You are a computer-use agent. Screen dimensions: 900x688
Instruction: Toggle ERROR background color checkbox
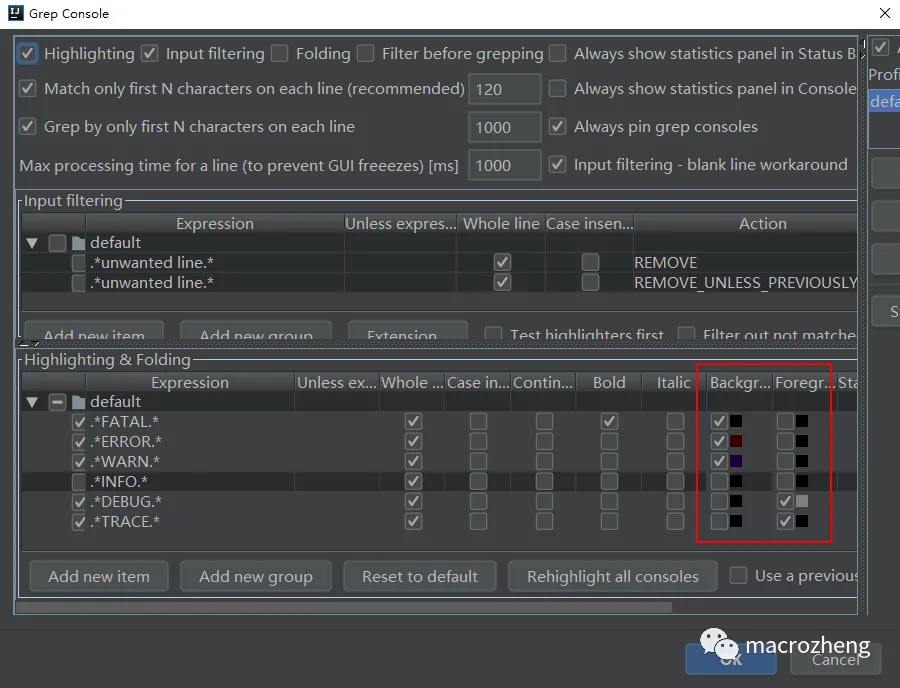click(x=719, y=441)
